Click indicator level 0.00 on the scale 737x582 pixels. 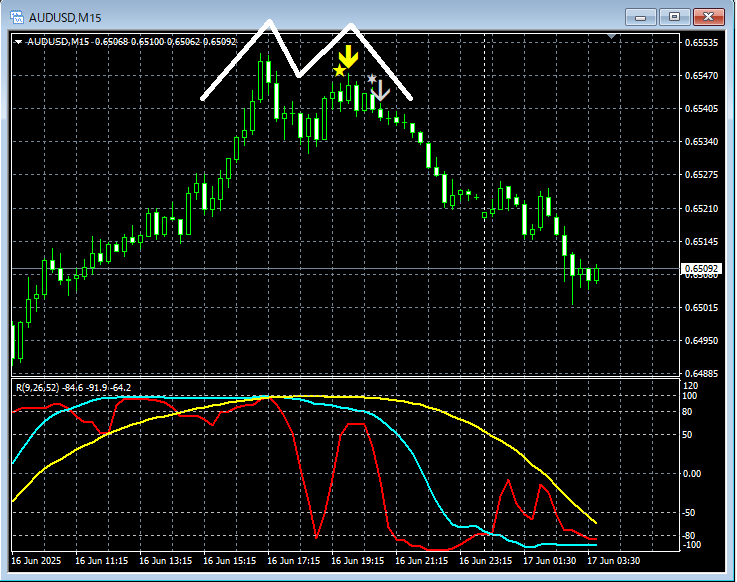(691, 473)
